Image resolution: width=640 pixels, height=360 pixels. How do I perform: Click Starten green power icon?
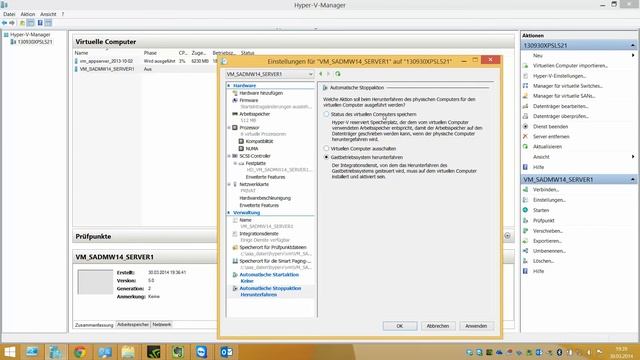coord(525,210)
